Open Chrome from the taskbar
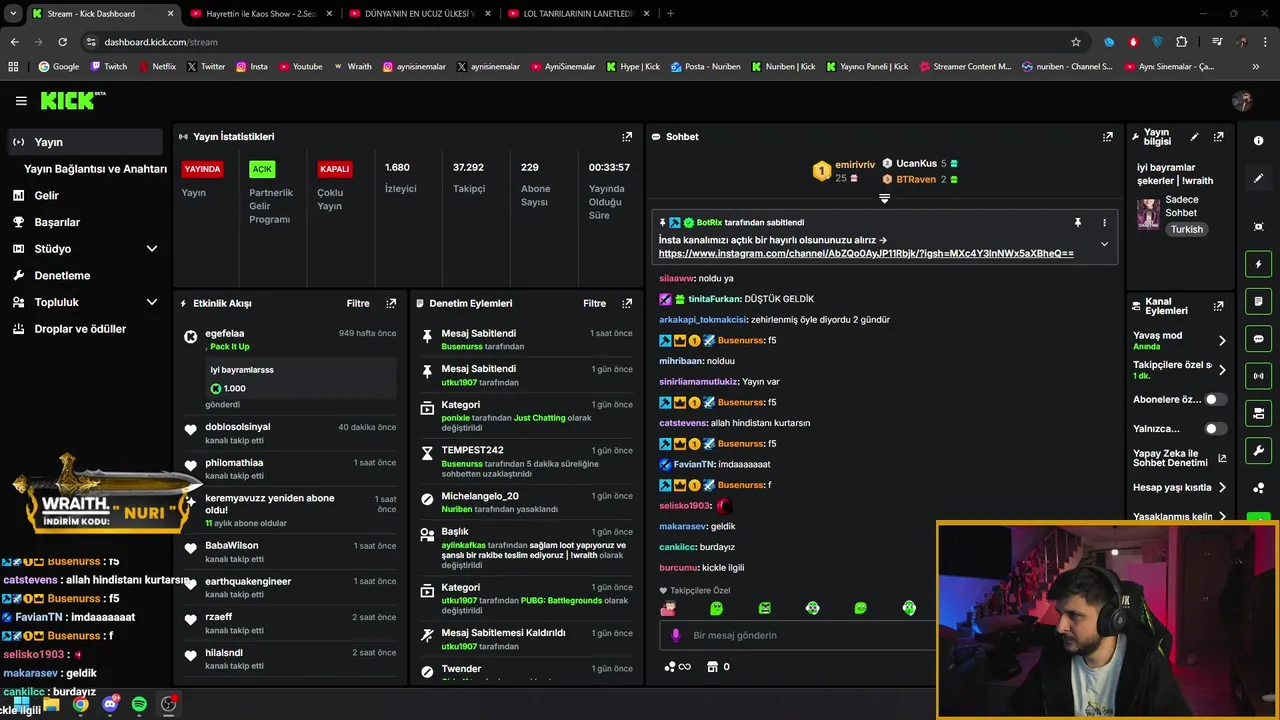 [80, 704]
